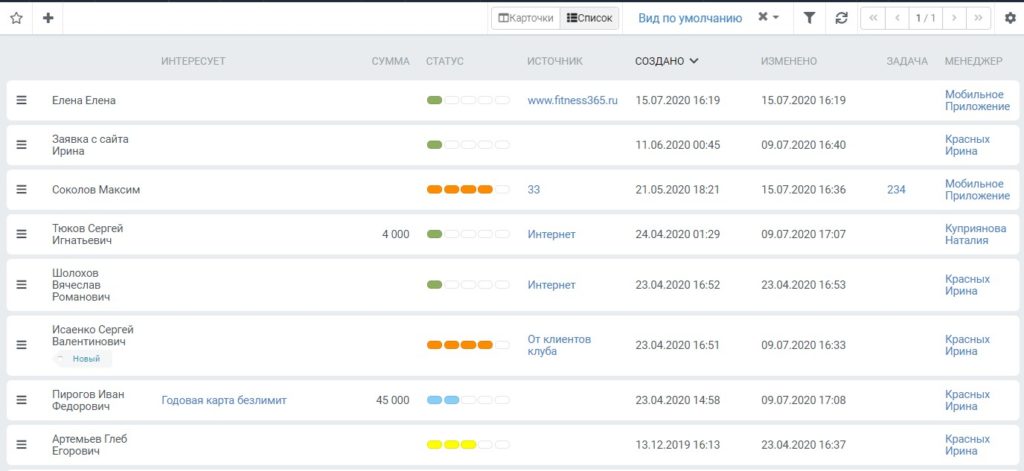1024x471 pixels.
Task: Click created date 13.12.2019 16:13
Action: pyautogui.click(x=677, y=445)
